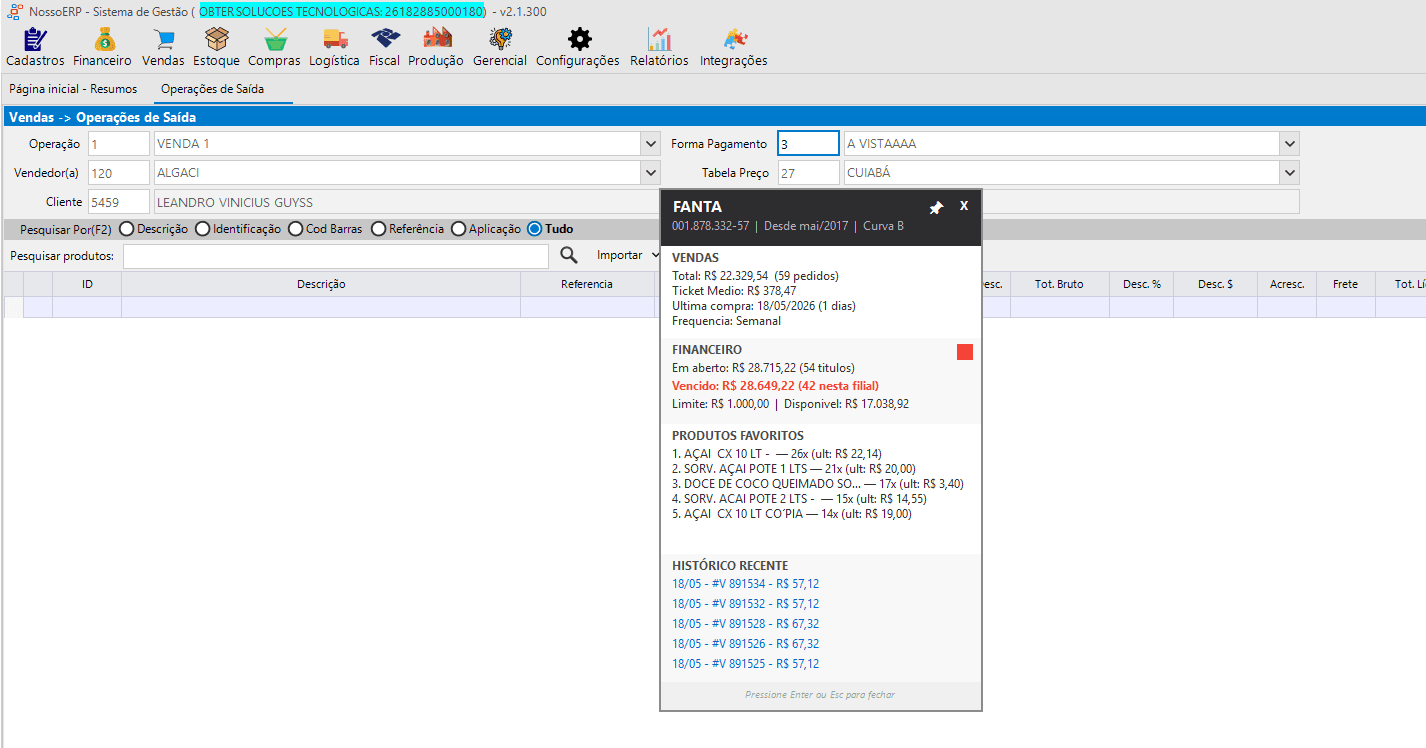Select Descrição search radio button
The image size is (1426, 748).
126,229
